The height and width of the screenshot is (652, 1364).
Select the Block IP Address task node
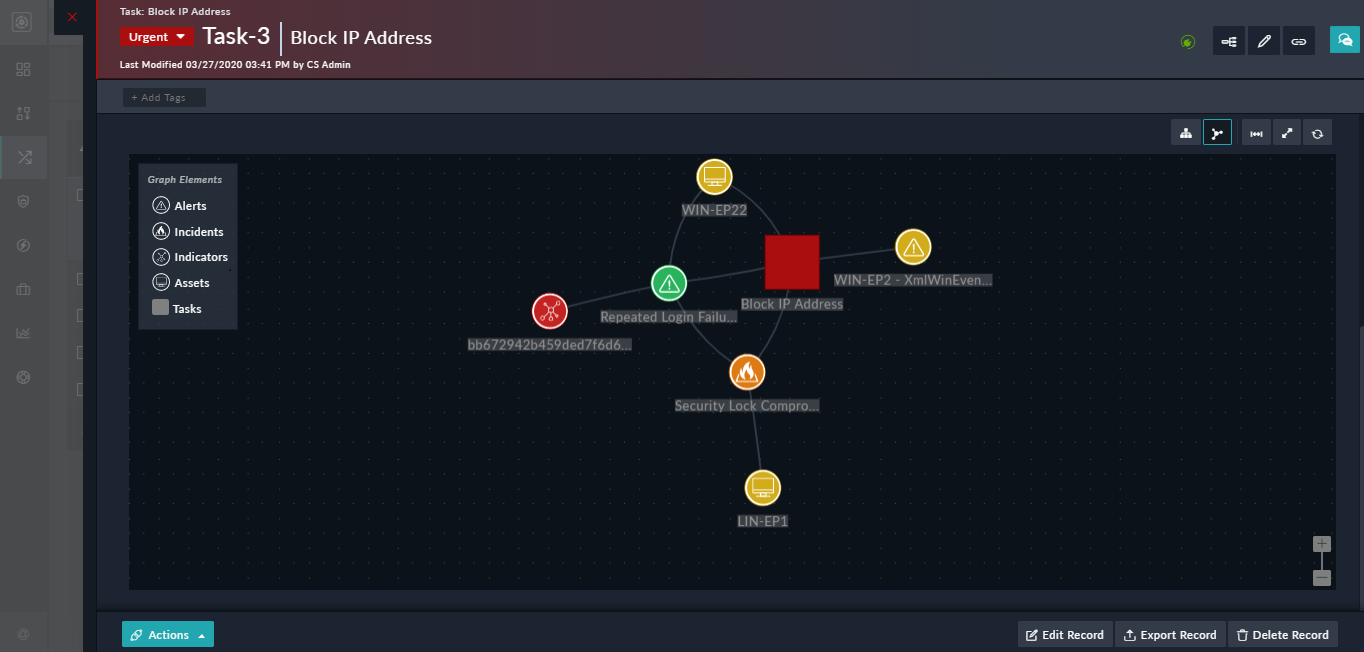(792, 261)
